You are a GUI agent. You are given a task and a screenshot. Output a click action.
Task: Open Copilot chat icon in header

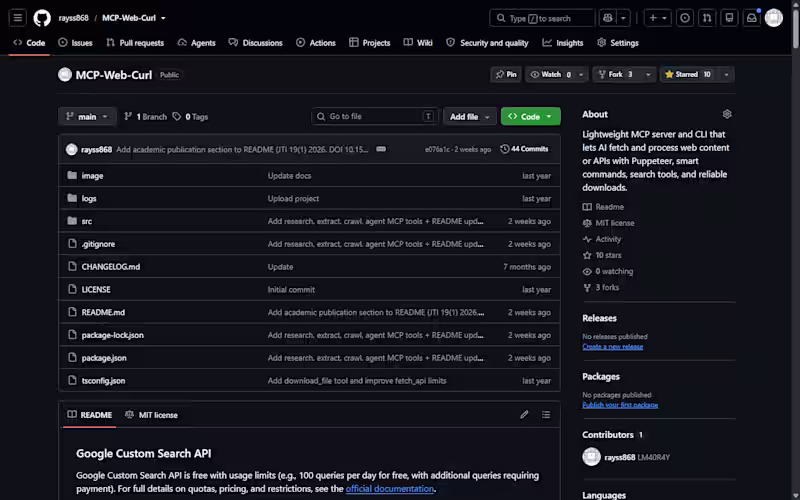tap(608, 18)
